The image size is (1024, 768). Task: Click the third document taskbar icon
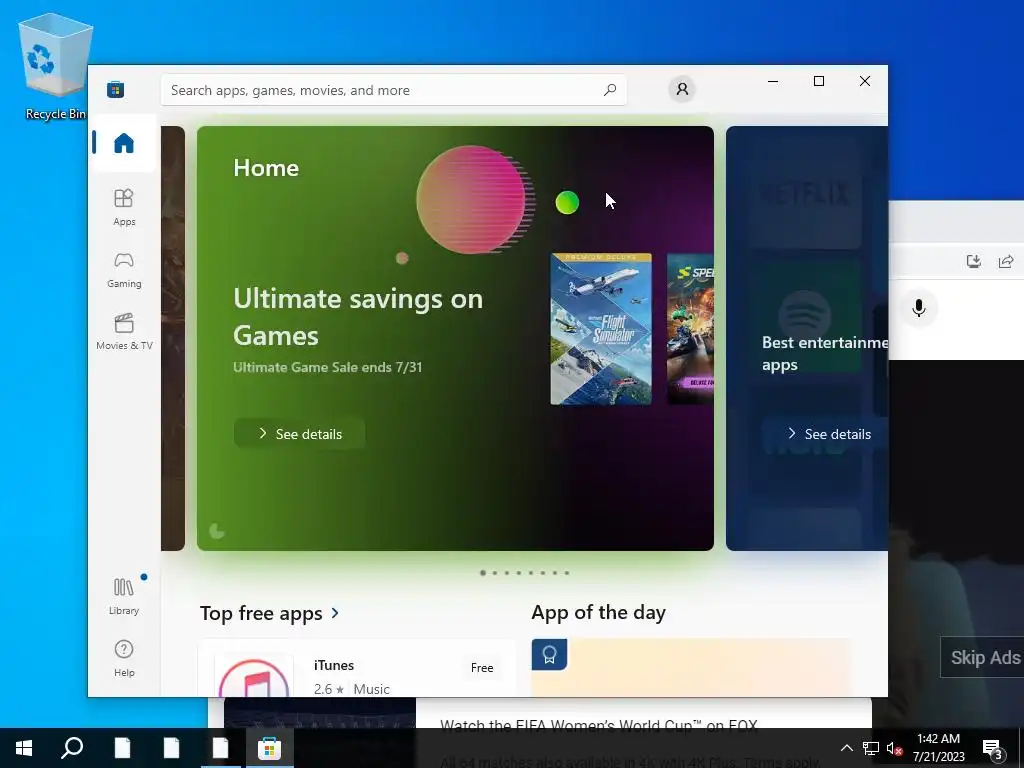pyautogui.click(x=220, y=748)
